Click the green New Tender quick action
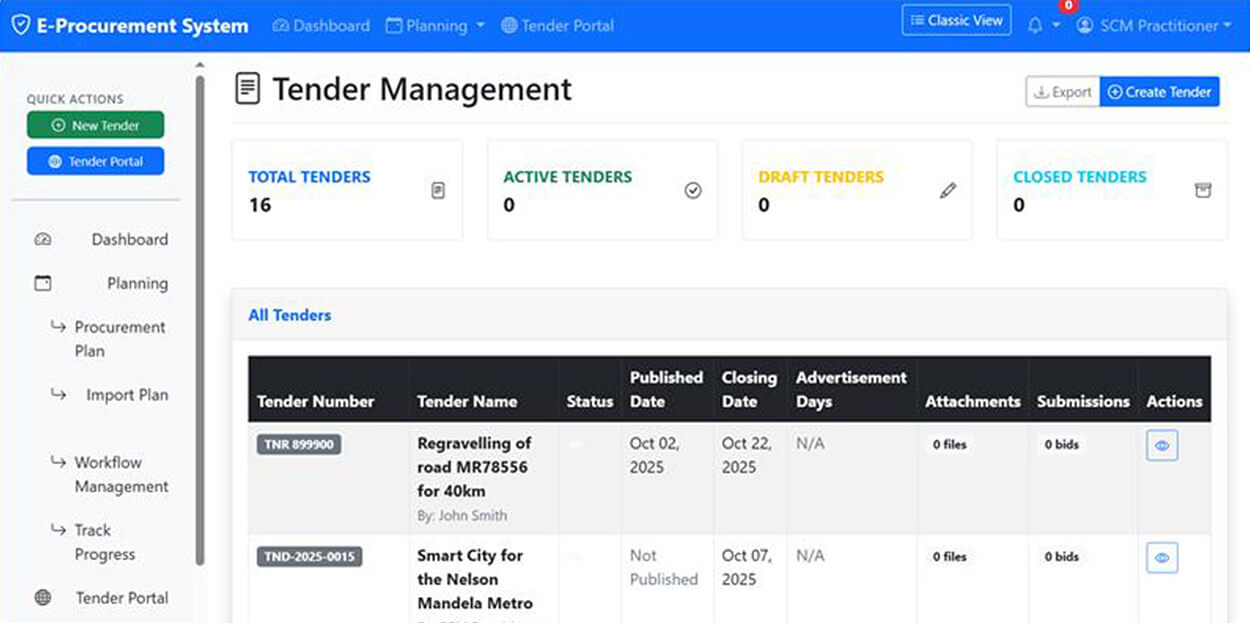The image size is (1250, 623). point(95,126)
